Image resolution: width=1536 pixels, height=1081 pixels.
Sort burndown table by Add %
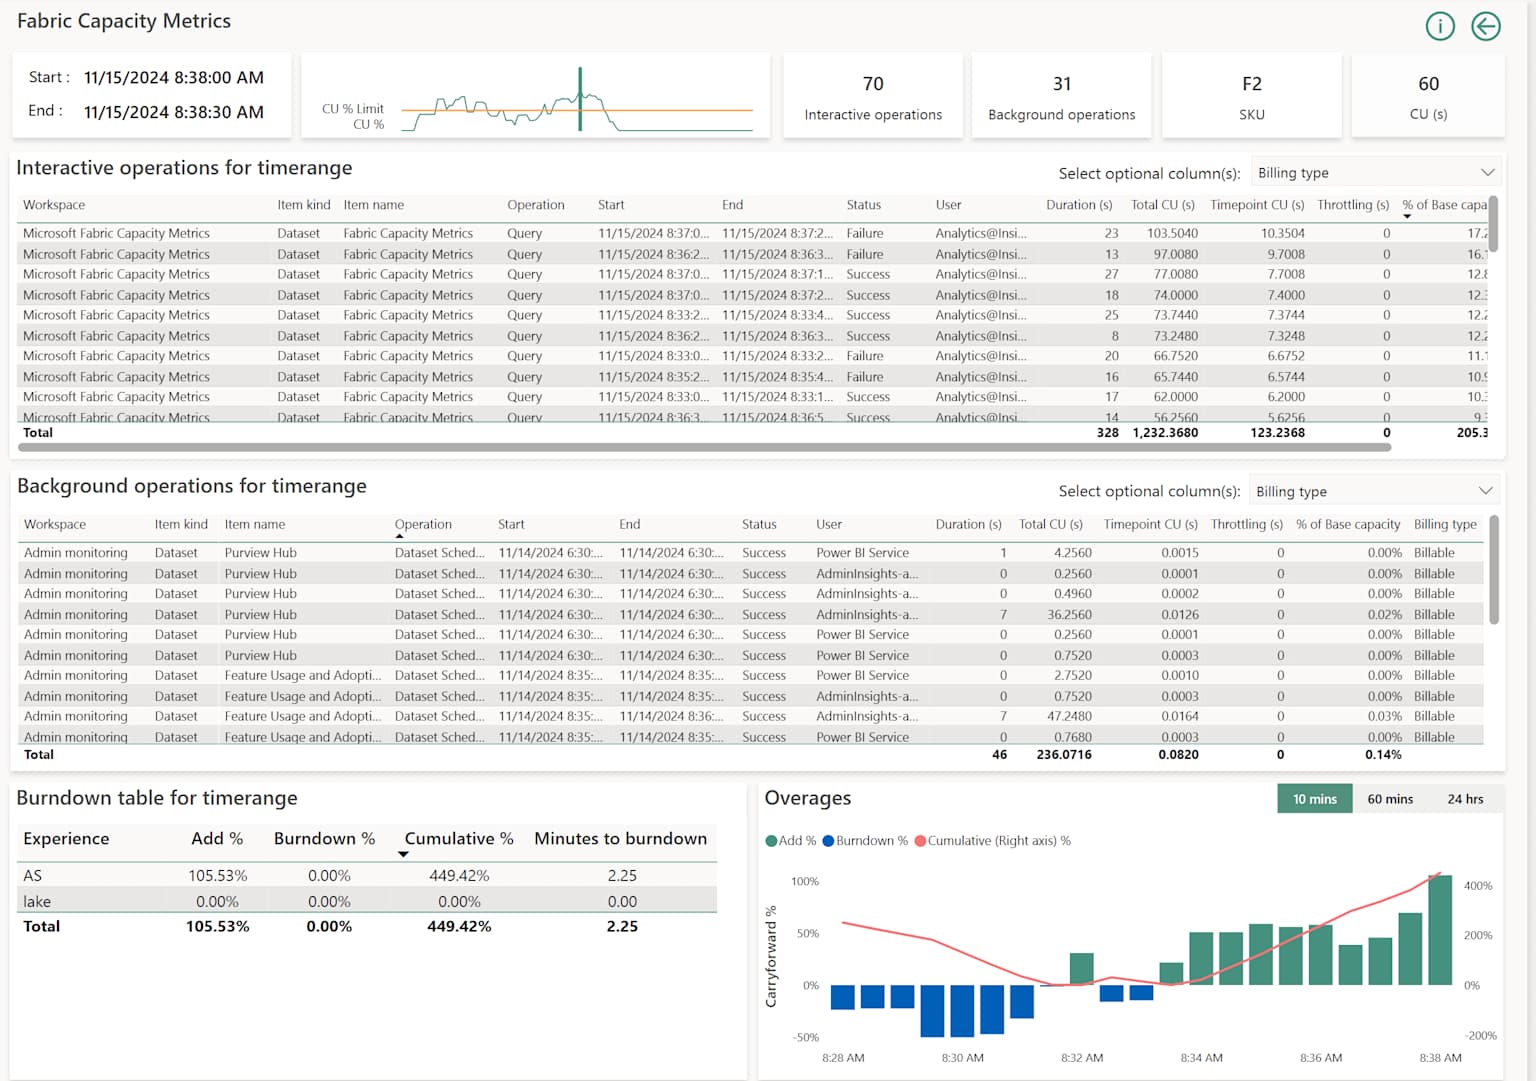pos(217,838)
